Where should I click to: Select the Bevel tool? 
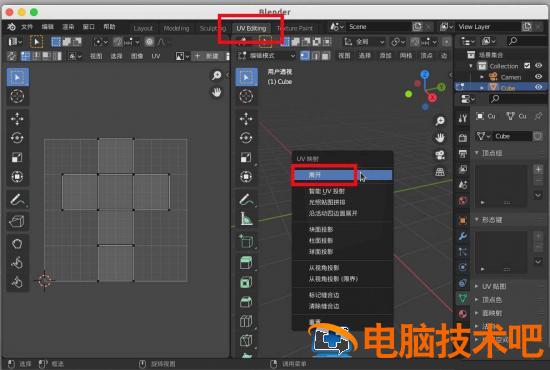click(246, 302)
